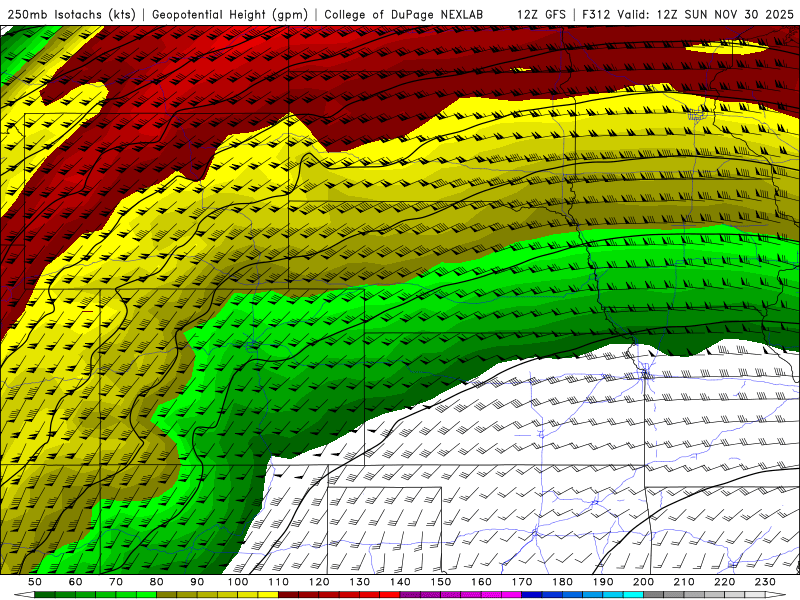Click the bright yellow swatch just left of the 110 mark

click(x=268, y=595)
